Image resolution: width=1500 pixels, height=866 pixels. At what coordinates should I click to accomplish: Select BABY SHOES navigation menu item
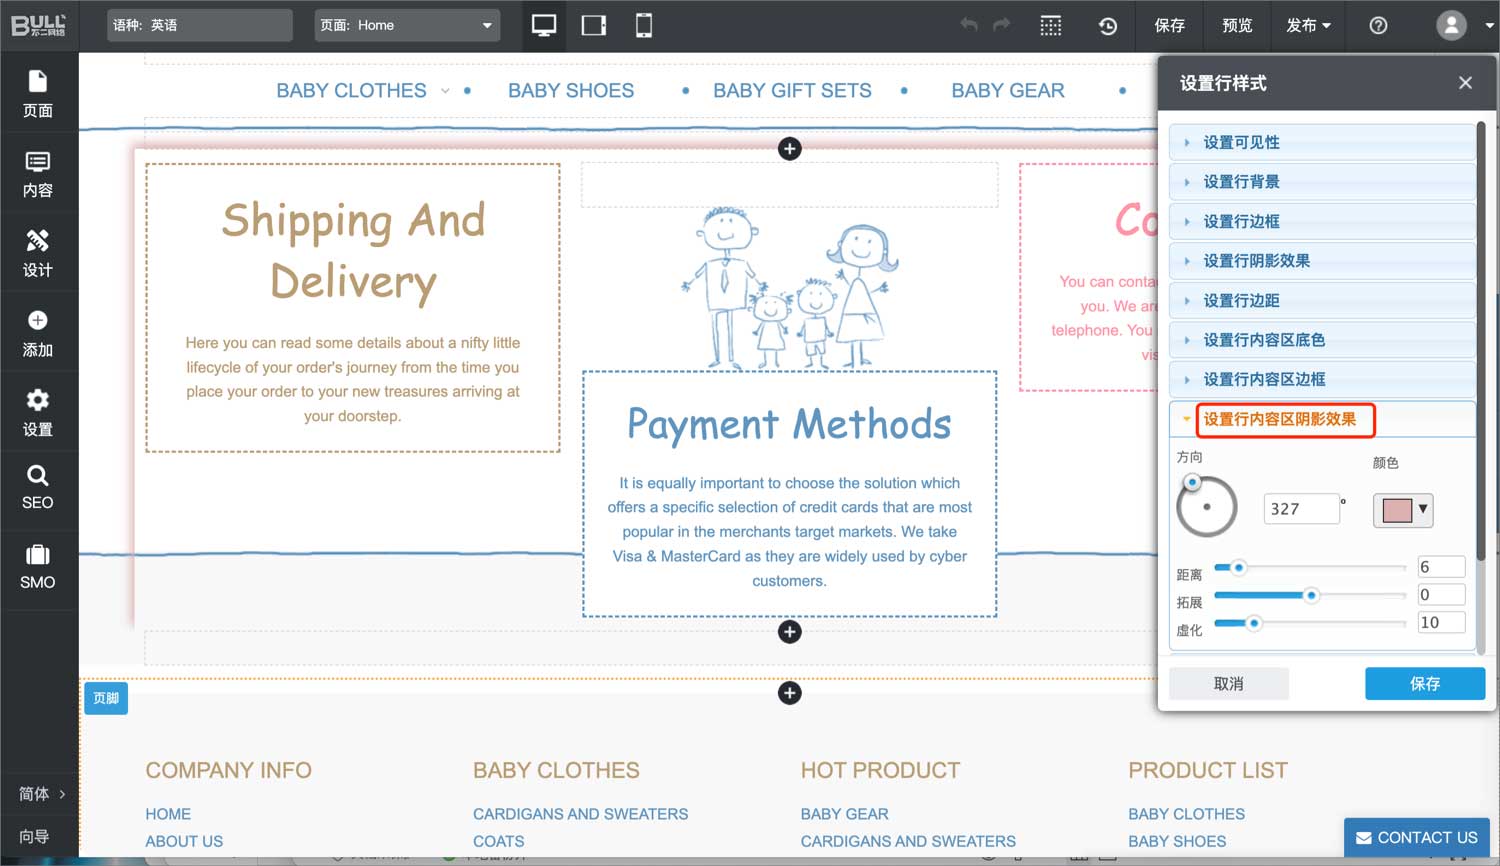(x=571, y=91)
